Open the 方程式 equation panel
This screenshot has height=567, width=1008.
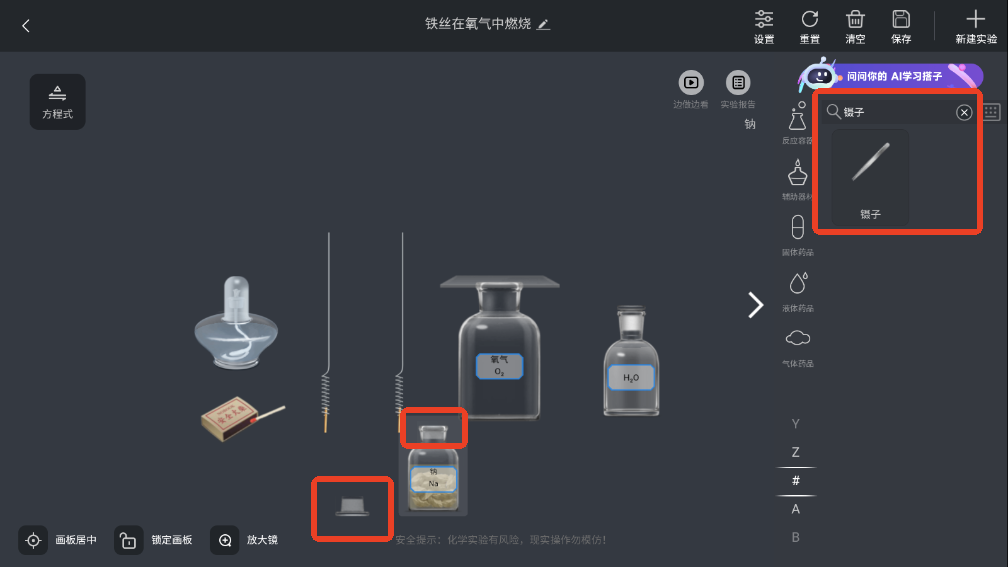pyautogui.click(x=57, y=102)
